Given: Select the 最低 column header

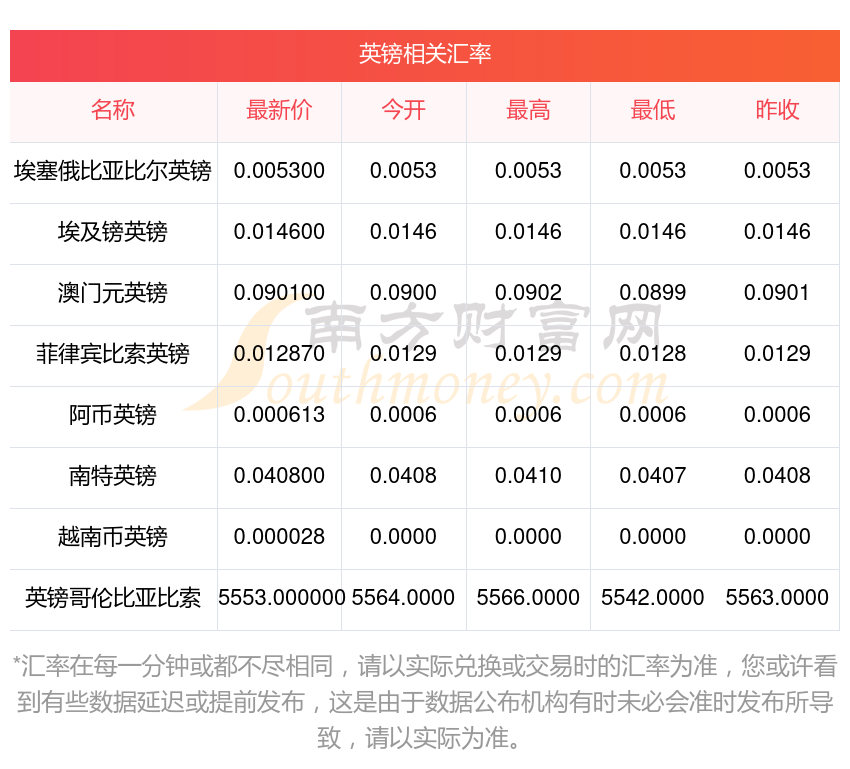Looking at the screenshot, I should (x=653, y=110).
